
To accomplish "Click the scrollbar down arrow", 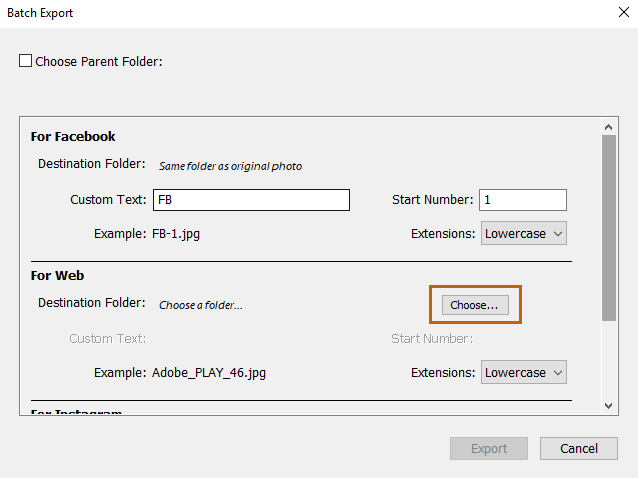I will pos(608,405).
